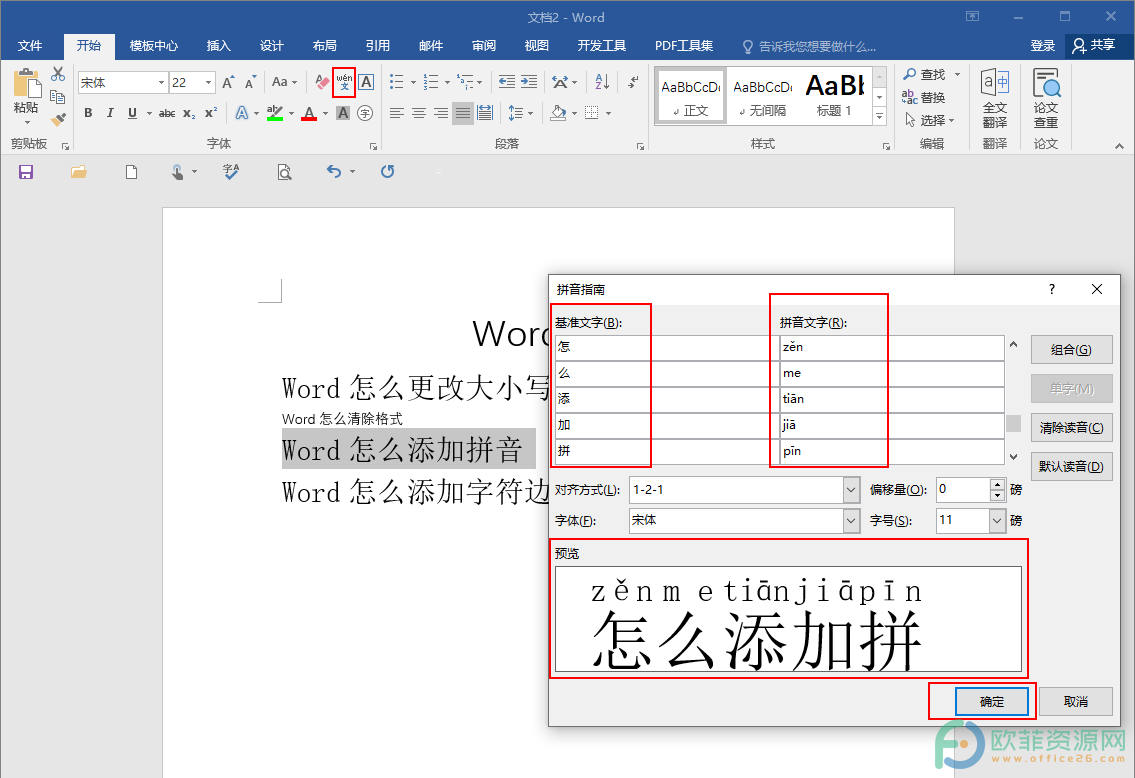Viewport: 1135px width, 778px height.
Task: Open the ribbon font size dropdown showing 22
Action: [x=208, y=83]
